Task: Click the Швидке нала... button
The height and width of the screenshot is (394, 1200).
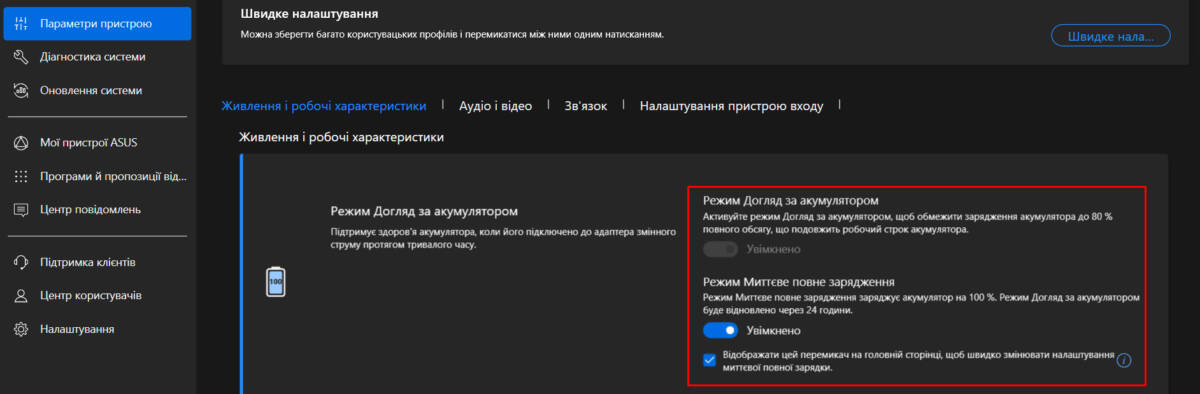Action: pos(1110,36)
